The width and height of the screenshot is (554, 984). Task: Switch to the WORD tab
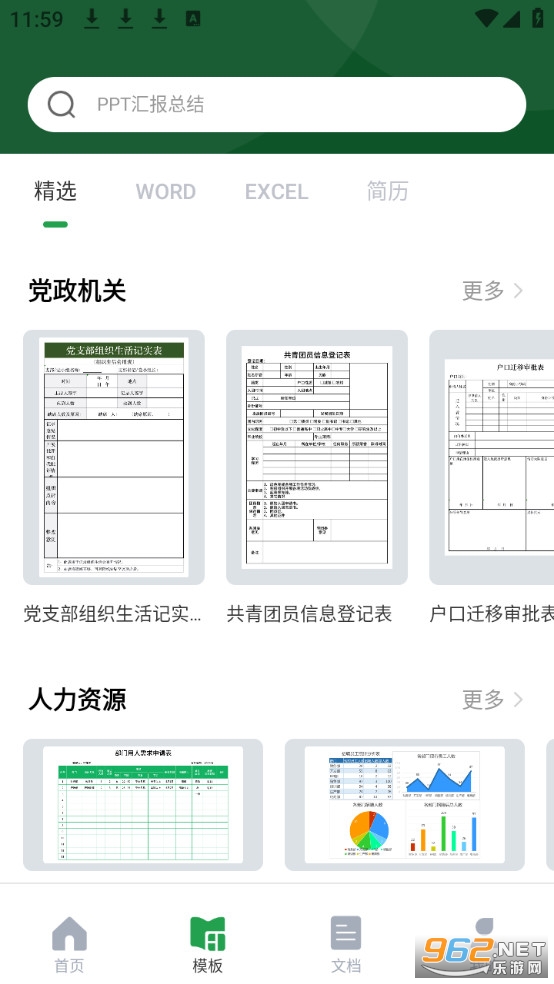click(166, 191)
